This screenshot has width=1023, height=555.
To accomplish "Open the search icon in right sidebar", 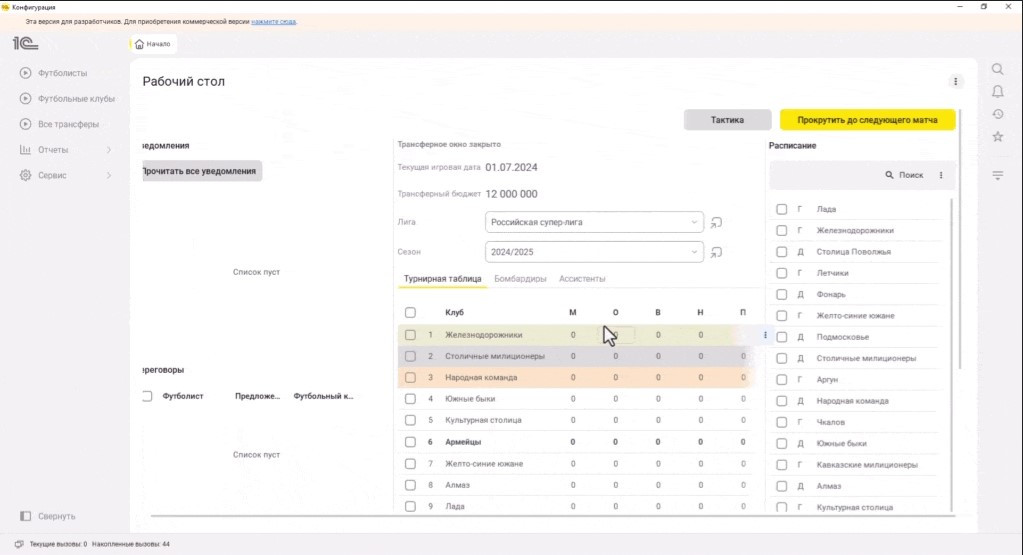I will [997, 69].
